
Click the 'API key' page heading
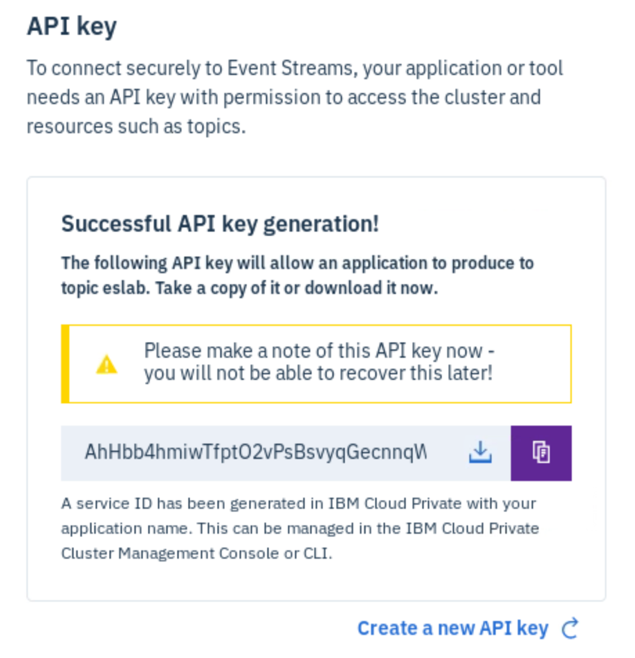click(x=72, y=27)
